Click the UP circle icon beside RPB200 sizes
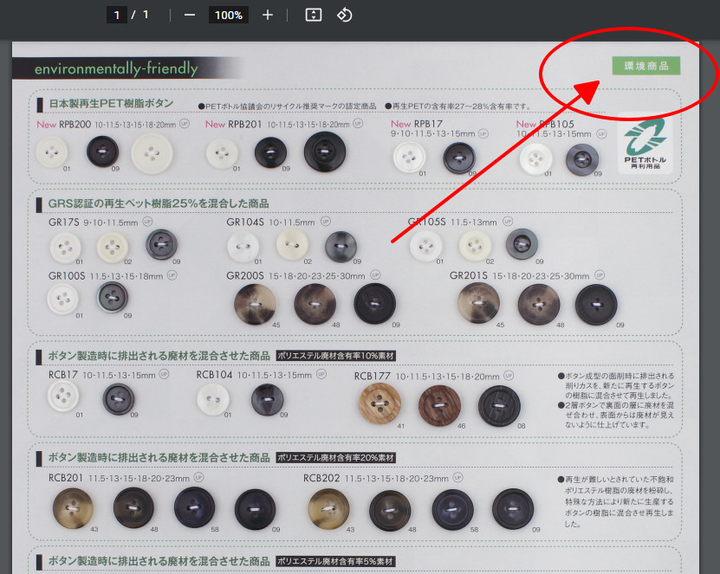The width and height of the screenshot is (720, 574). (x=184, y=123)
